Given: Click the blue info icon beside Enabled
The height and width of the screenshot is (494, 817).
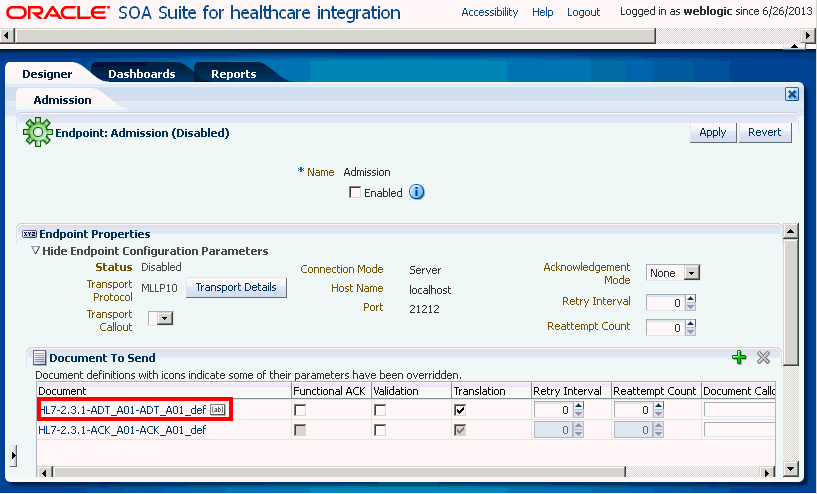Looking at the screenshot, I should tap(416, 192).
